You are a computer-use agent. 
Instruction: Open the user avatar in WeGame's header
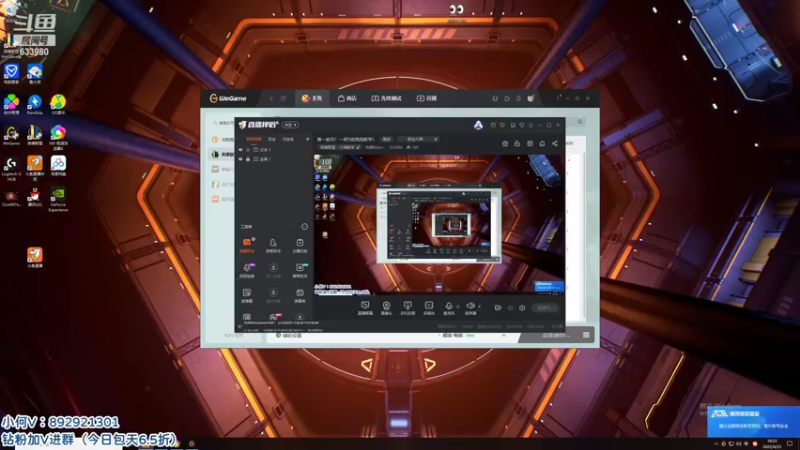tap(531, 98)
